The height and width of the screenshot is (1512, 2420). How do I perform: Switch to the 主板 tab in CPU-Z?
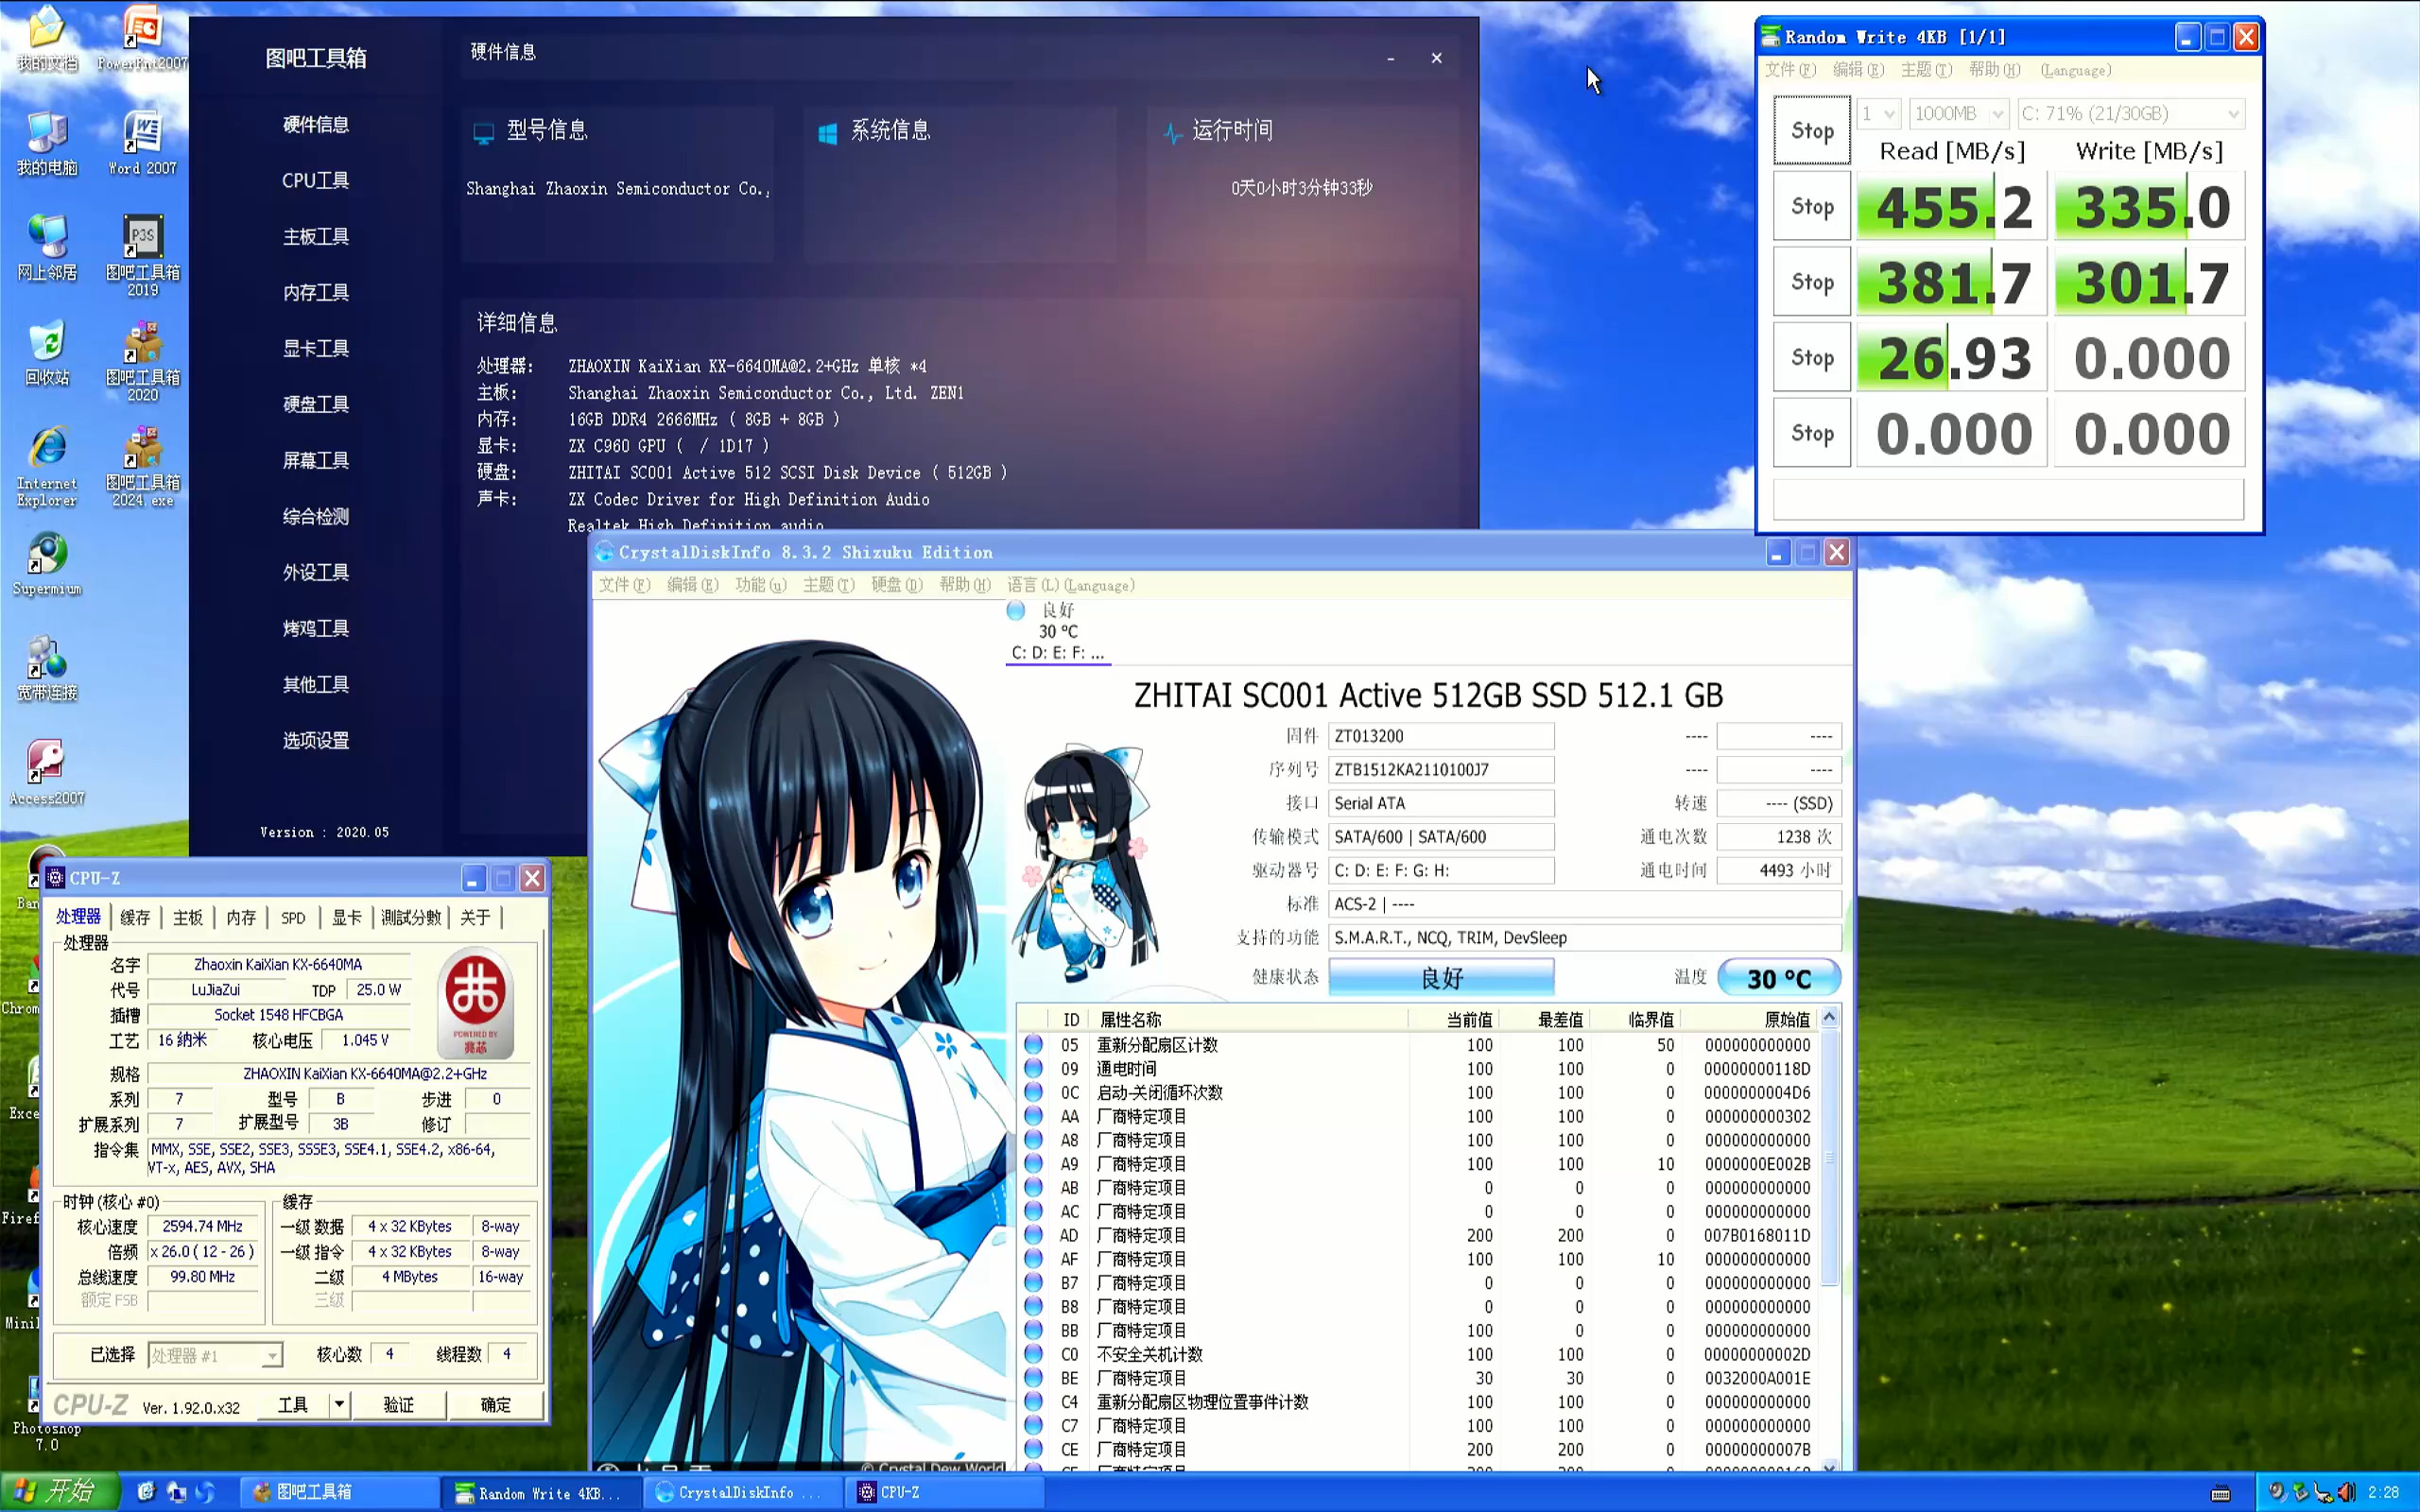pyautogui.click(x=188, y=917)
